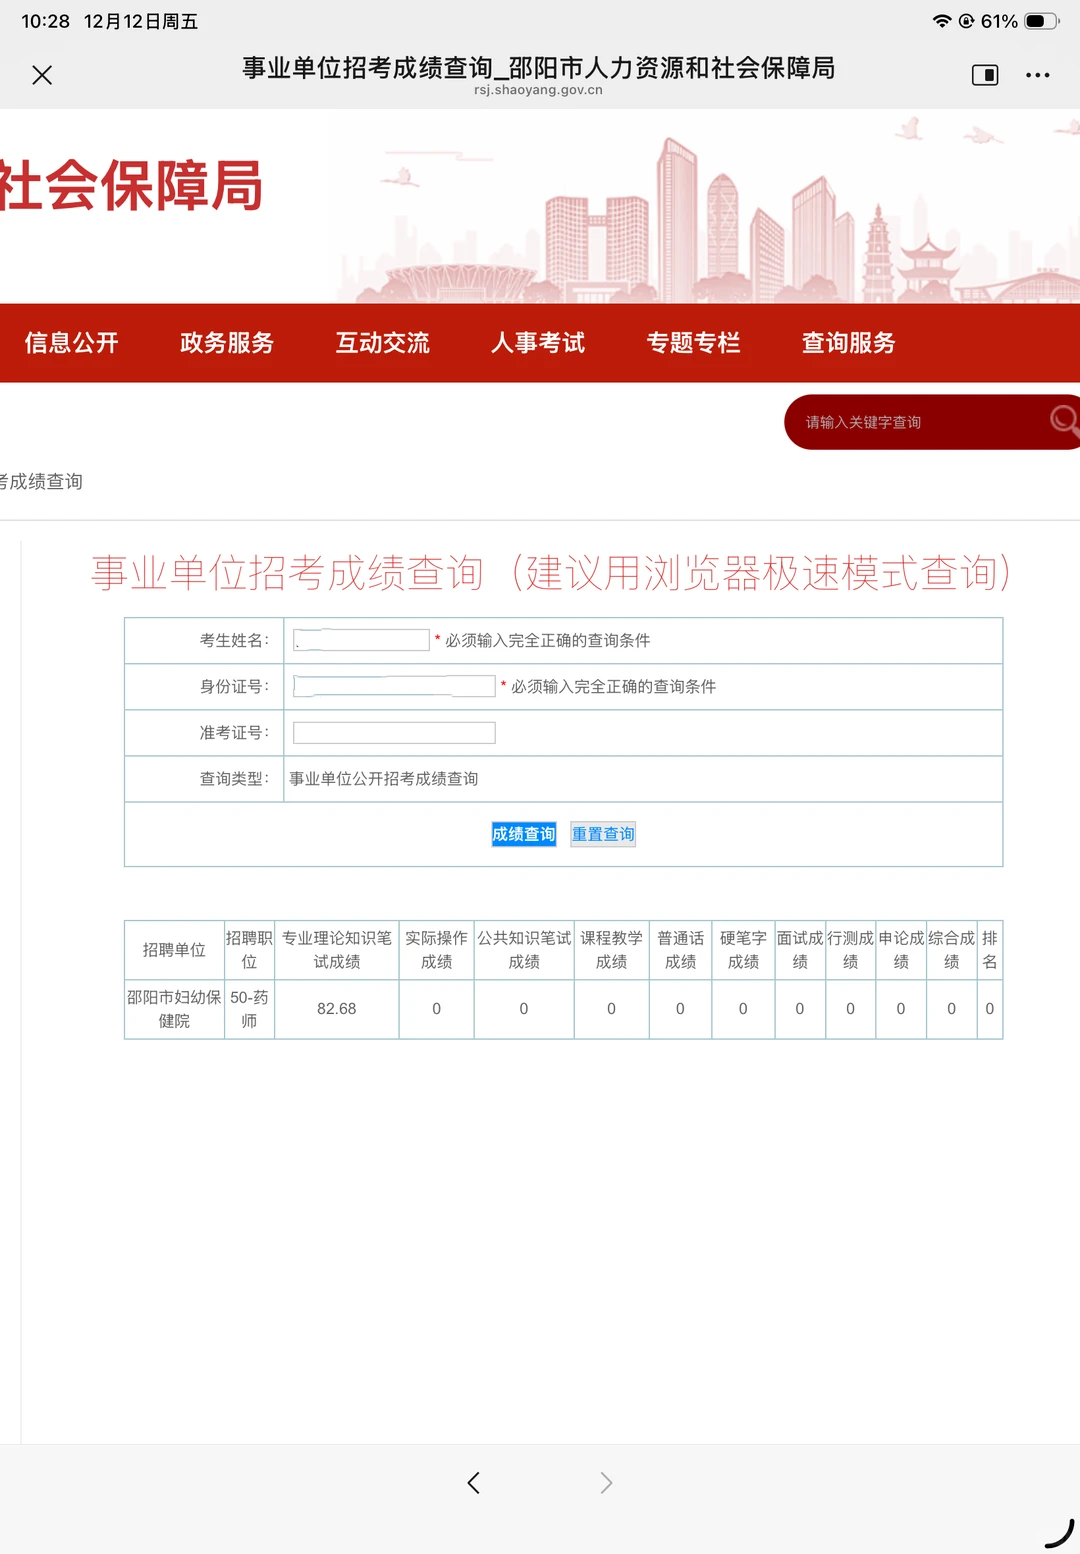Click the 成绩查询 button

coord(522,833)
